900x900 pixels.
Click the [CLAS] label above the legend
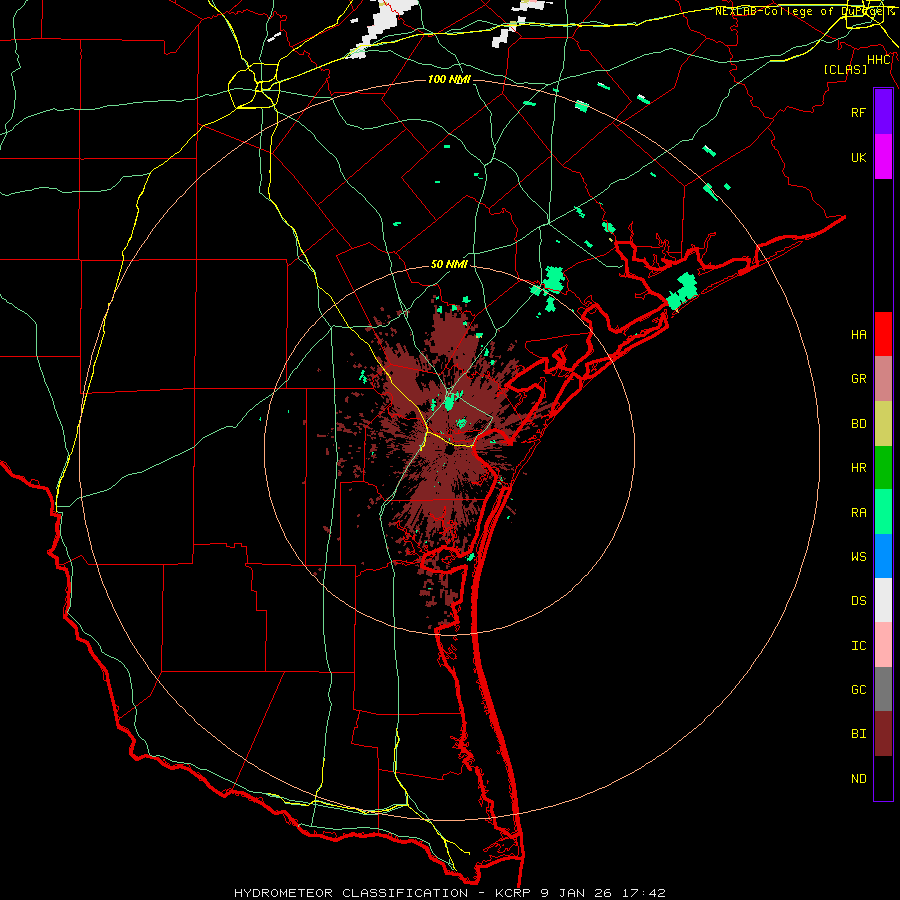tap(845, 69)
